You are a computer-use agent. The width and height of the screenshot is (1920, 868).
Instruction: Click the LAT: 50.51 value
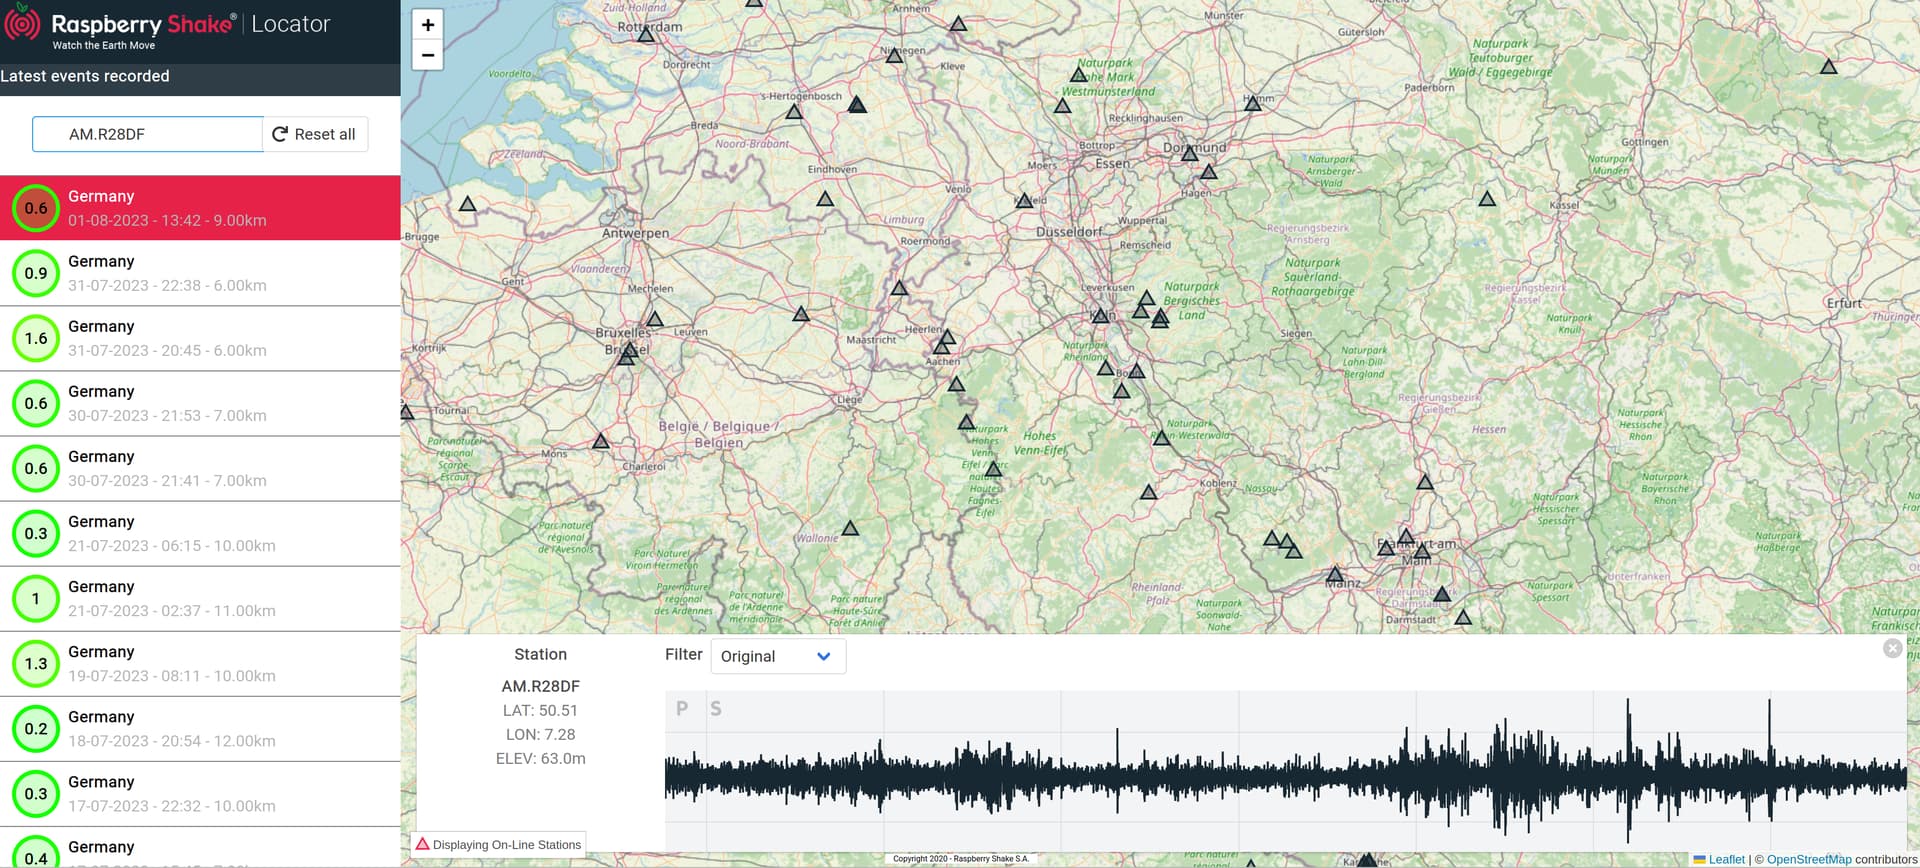540,710
